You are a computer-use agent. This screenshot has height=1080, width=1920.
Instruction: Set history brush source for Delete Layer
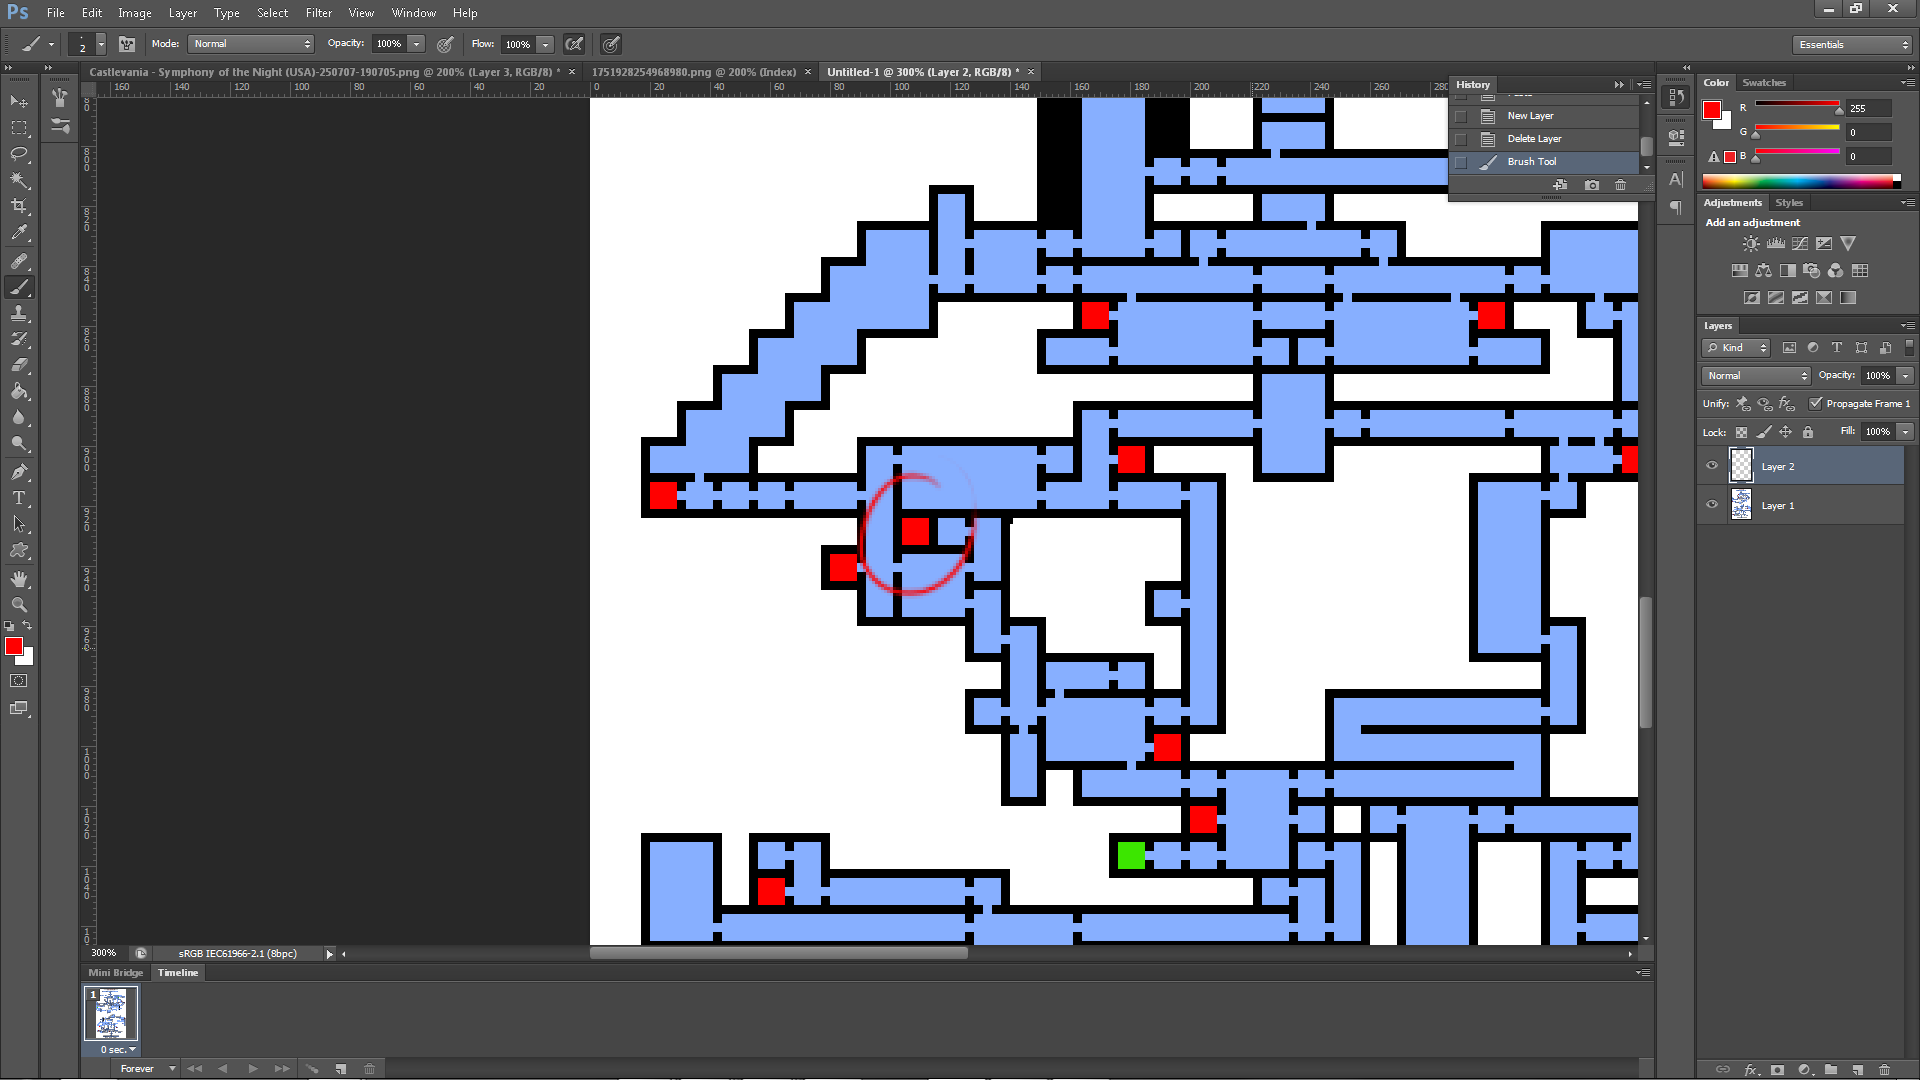1461,139
